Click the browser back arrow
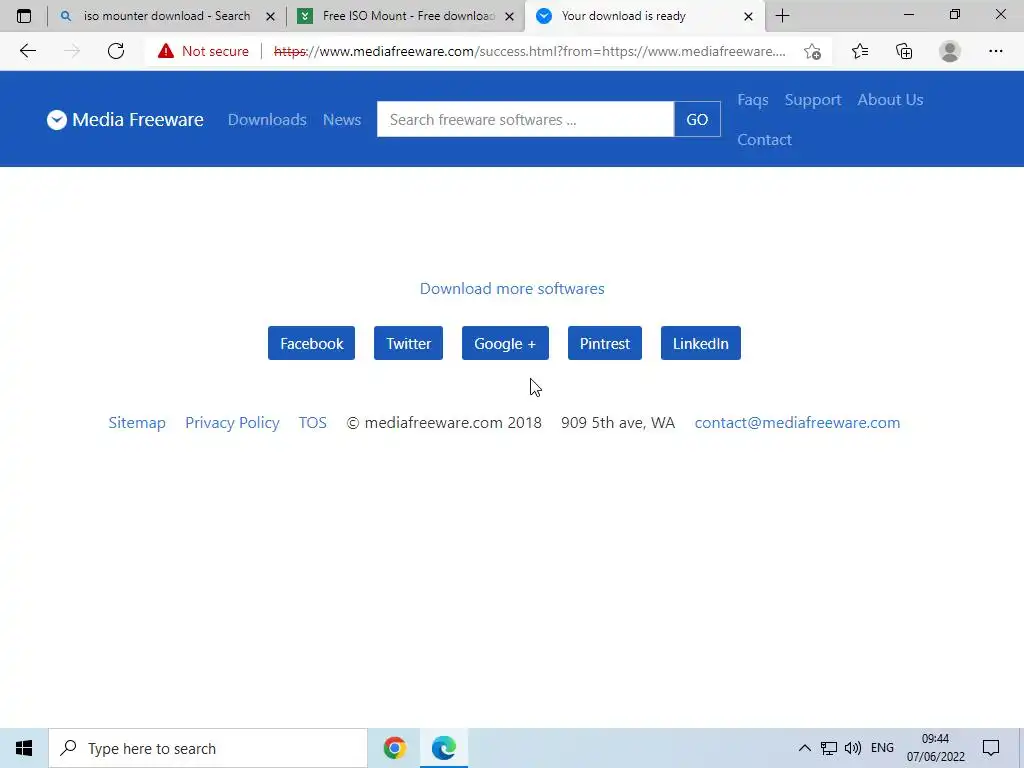This screenshot has width=1024, height=768. tap(27, 51)
